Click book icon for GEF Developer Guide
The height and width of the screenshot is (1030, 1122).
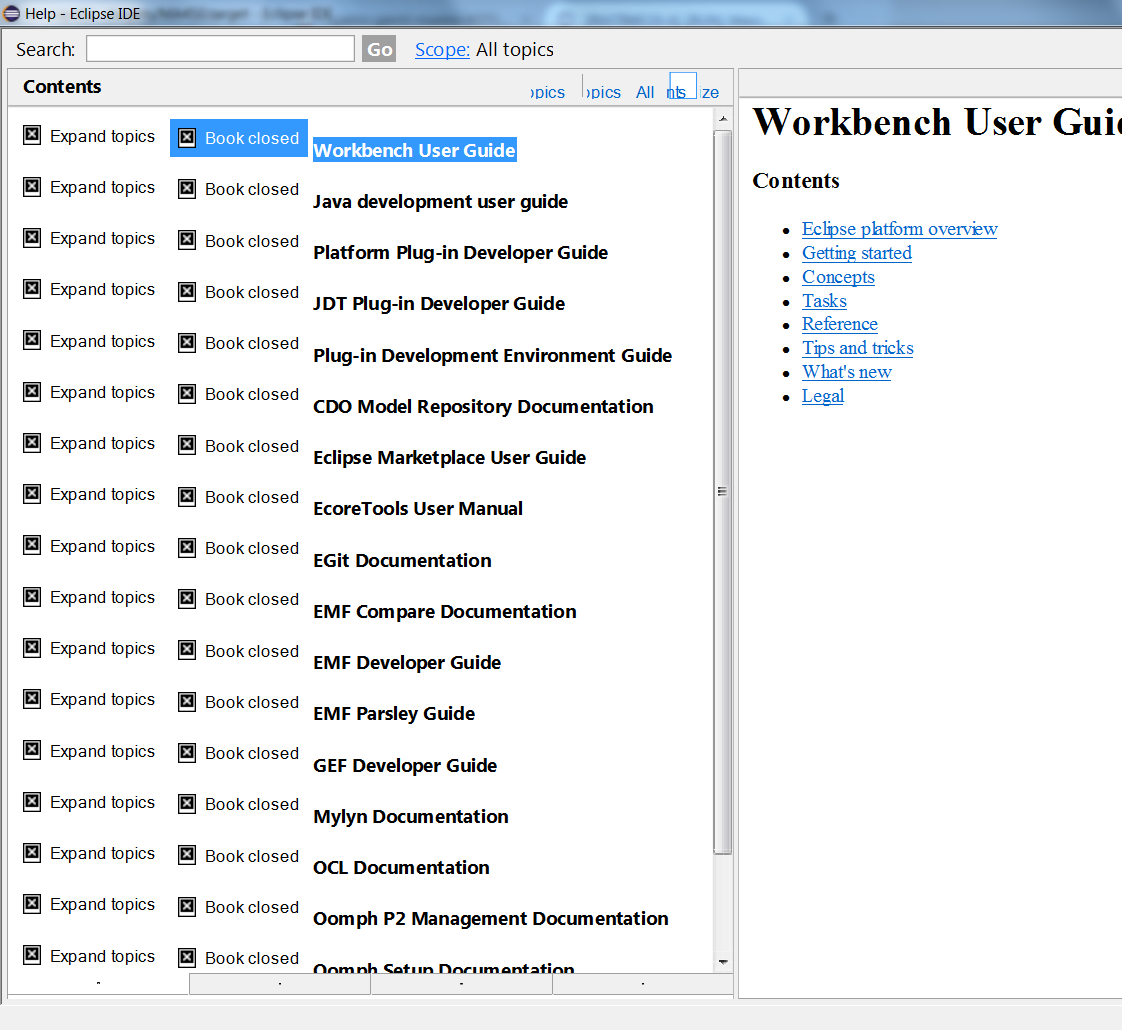(187, 753)
